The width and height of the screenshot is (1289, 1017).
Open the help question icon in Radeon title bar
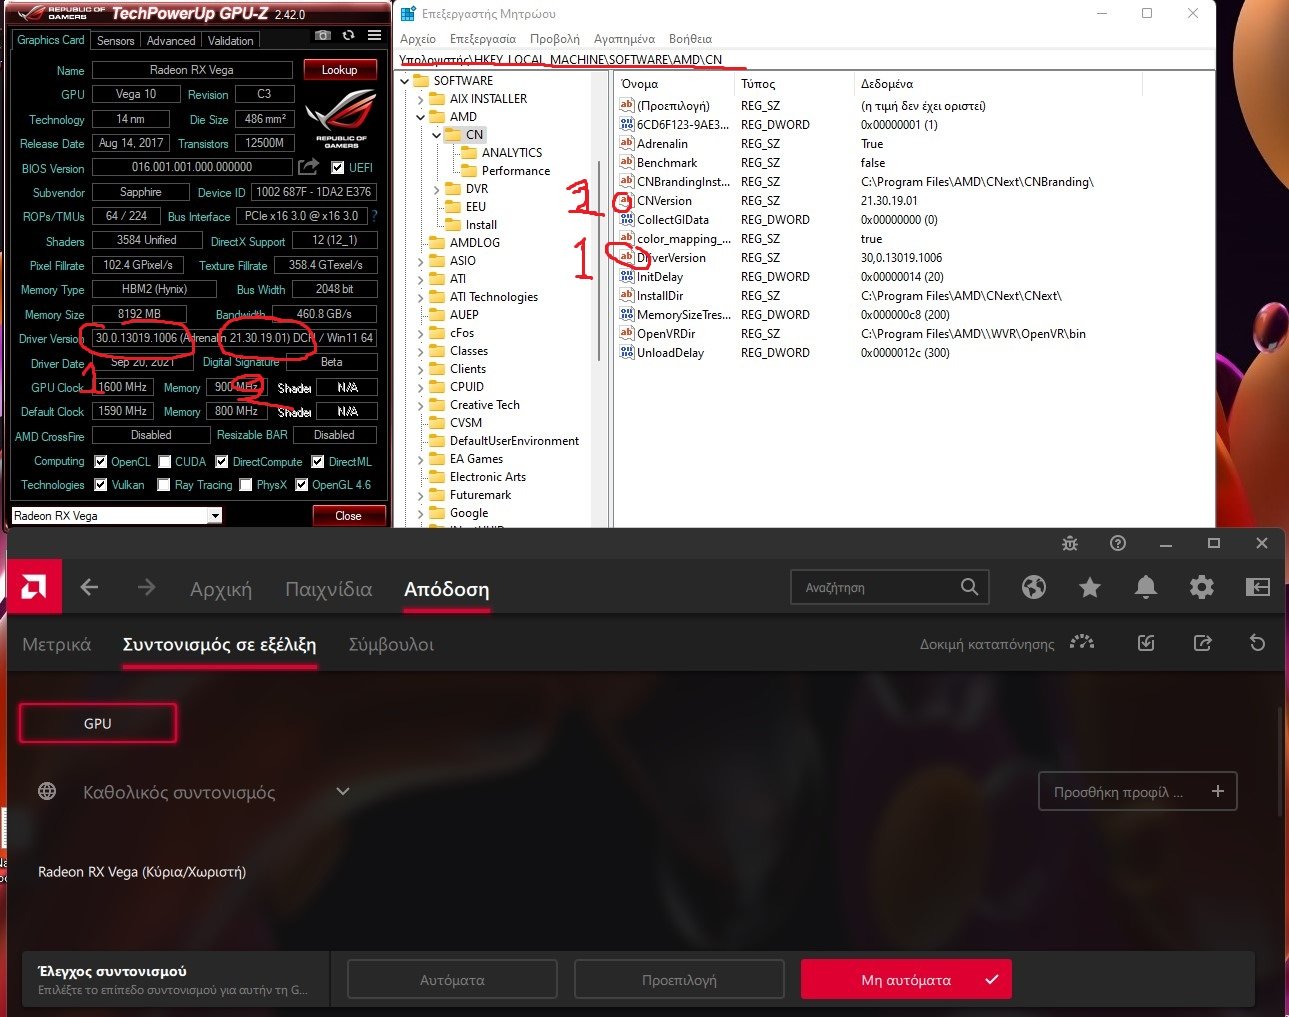coord(1118,543)
